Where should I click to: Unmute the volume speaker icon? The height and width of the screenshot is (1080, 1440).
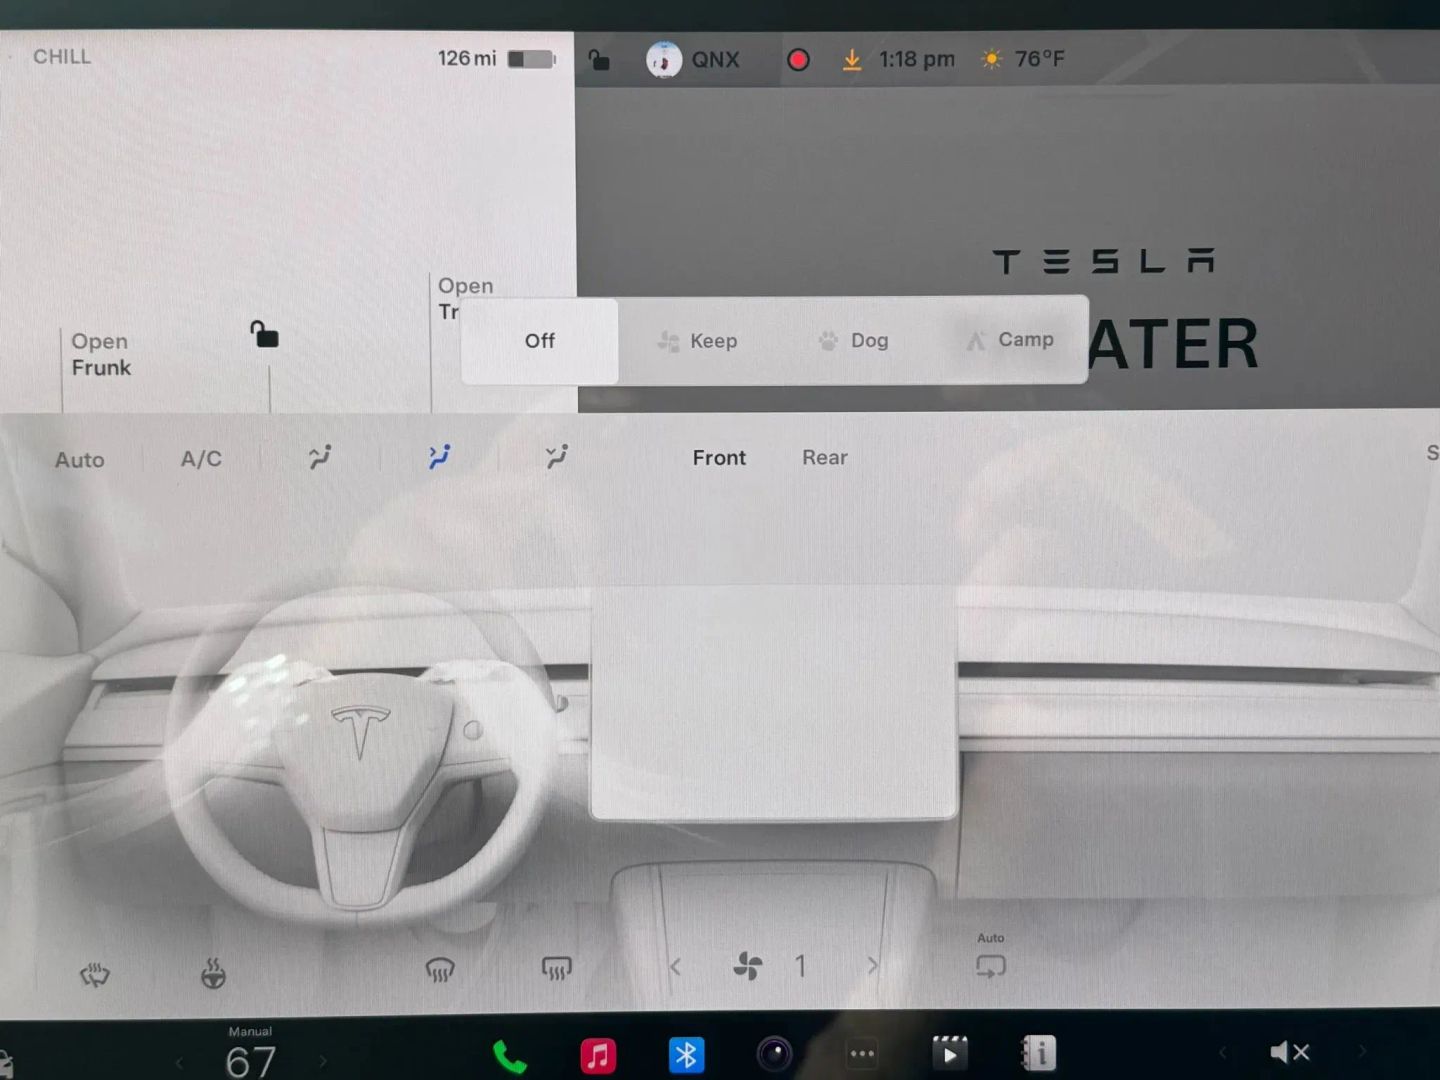click(1289, 1052)
